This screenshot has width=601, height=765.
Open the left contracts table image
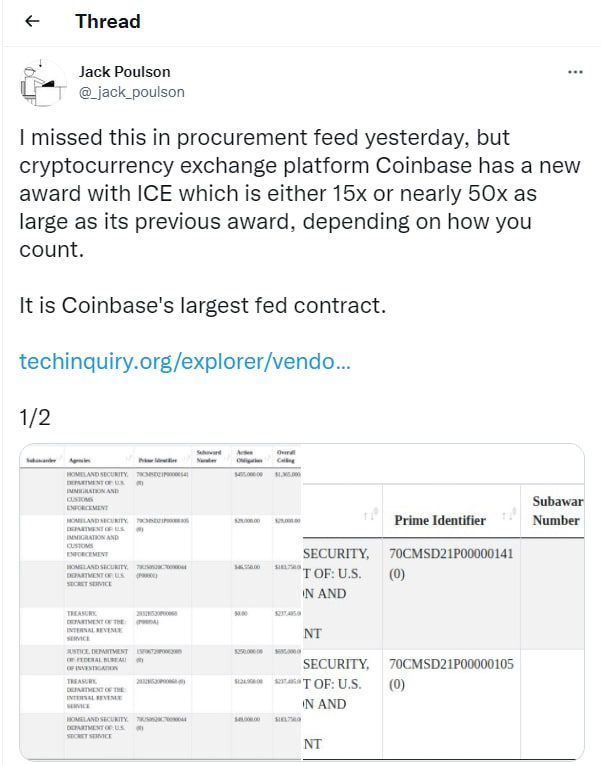click(161, 601)
